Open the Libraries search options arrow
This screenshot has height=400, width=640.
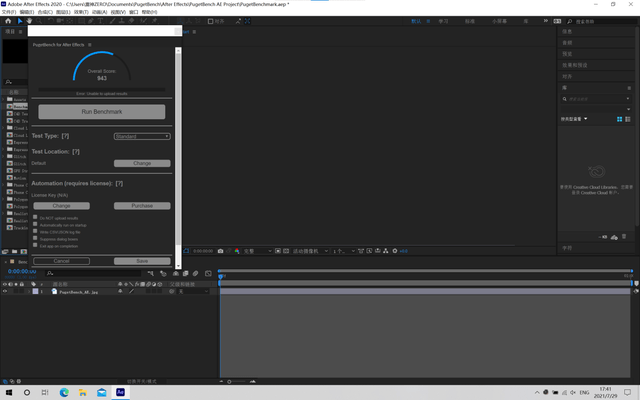[628, 99]
